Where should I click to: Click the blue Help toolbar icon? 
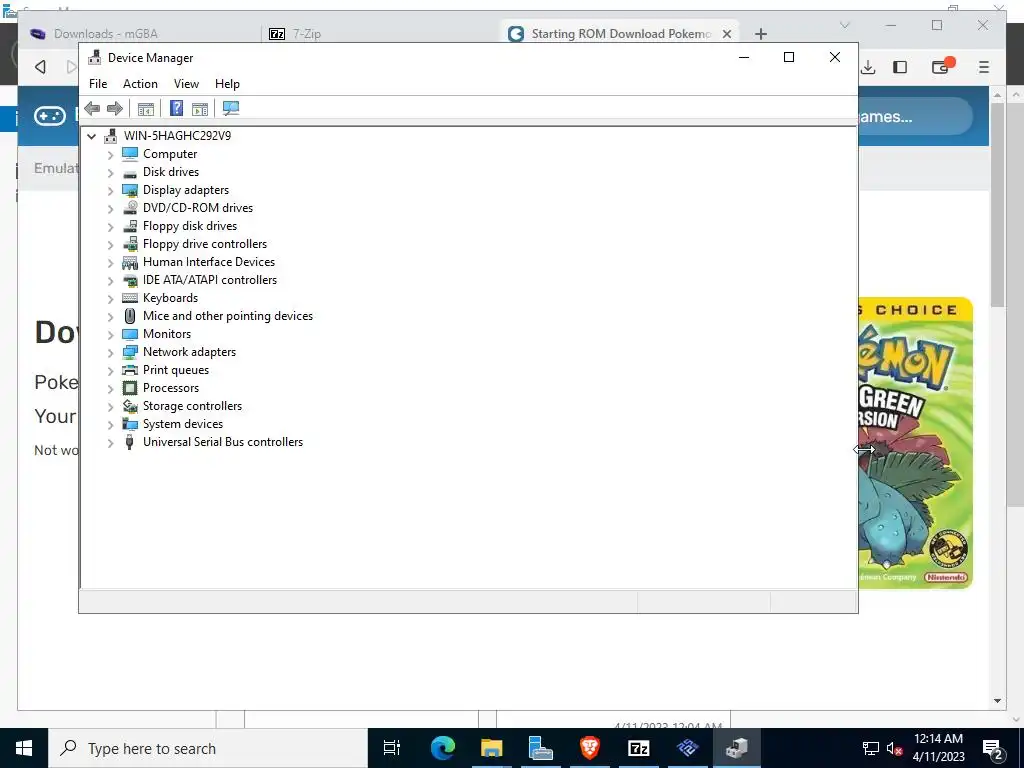pyautogui.click(x=176, y=108)
